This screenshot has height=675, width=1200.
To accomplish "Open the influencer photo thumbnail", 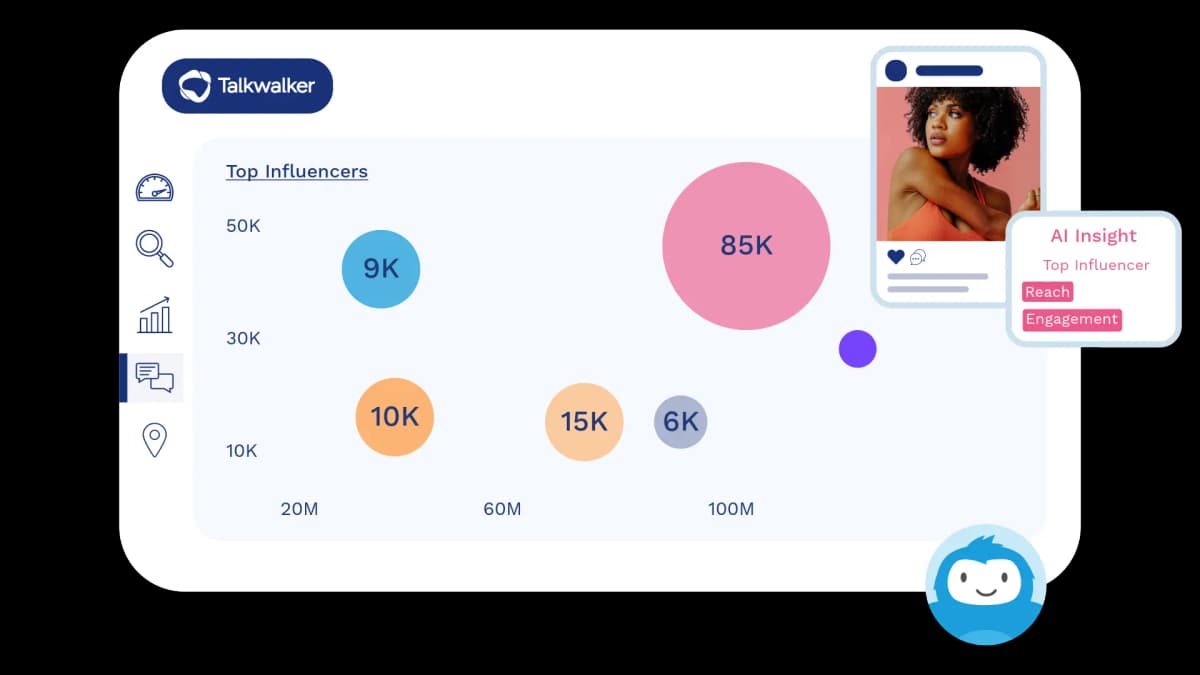I will (958, 163).
